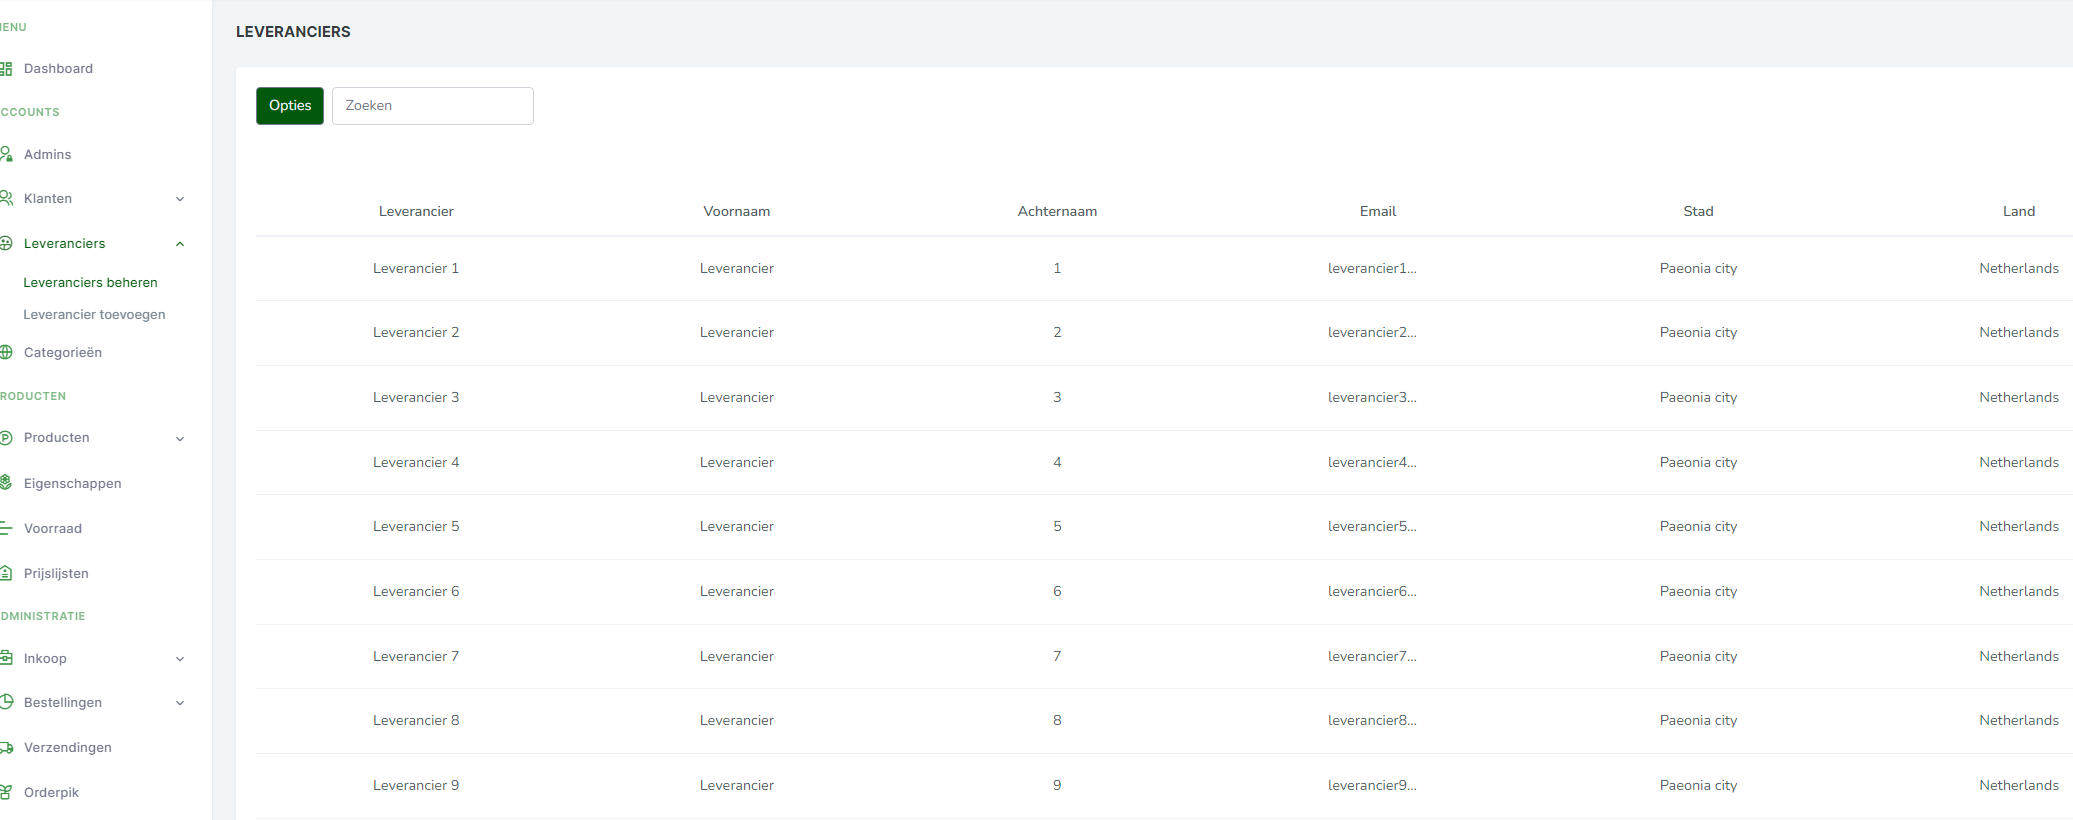Open the Dashboard menu item

[58, 69]
